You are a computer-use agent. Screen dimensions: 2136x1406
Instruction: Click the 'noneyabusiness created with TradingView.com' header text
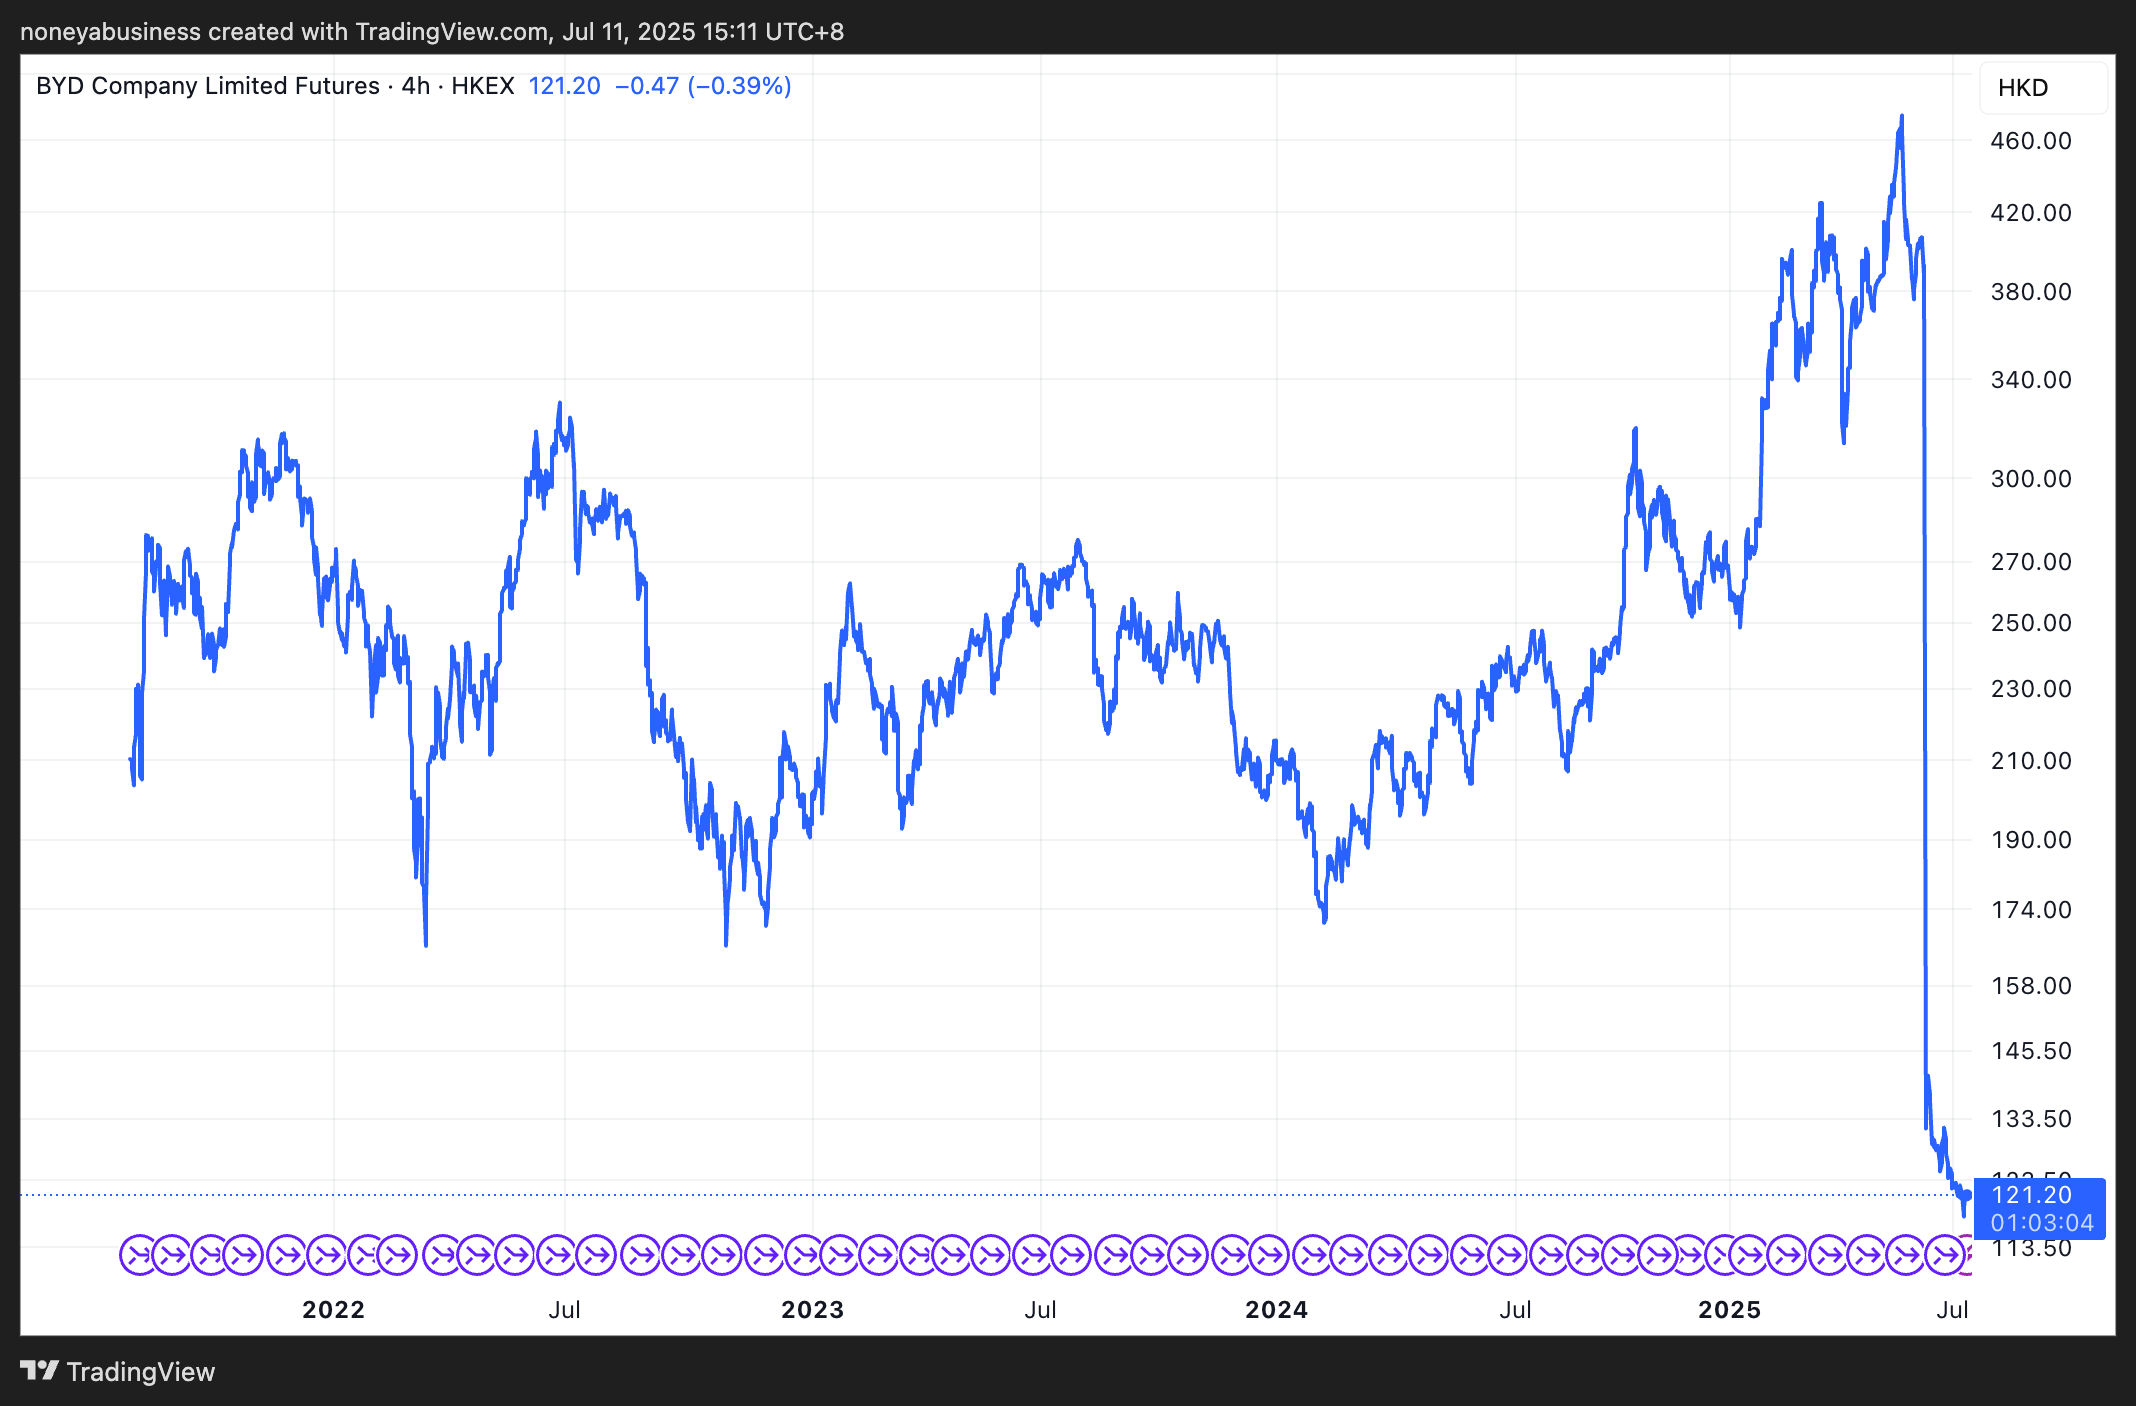pyautogui.click(x=285, y=32)
